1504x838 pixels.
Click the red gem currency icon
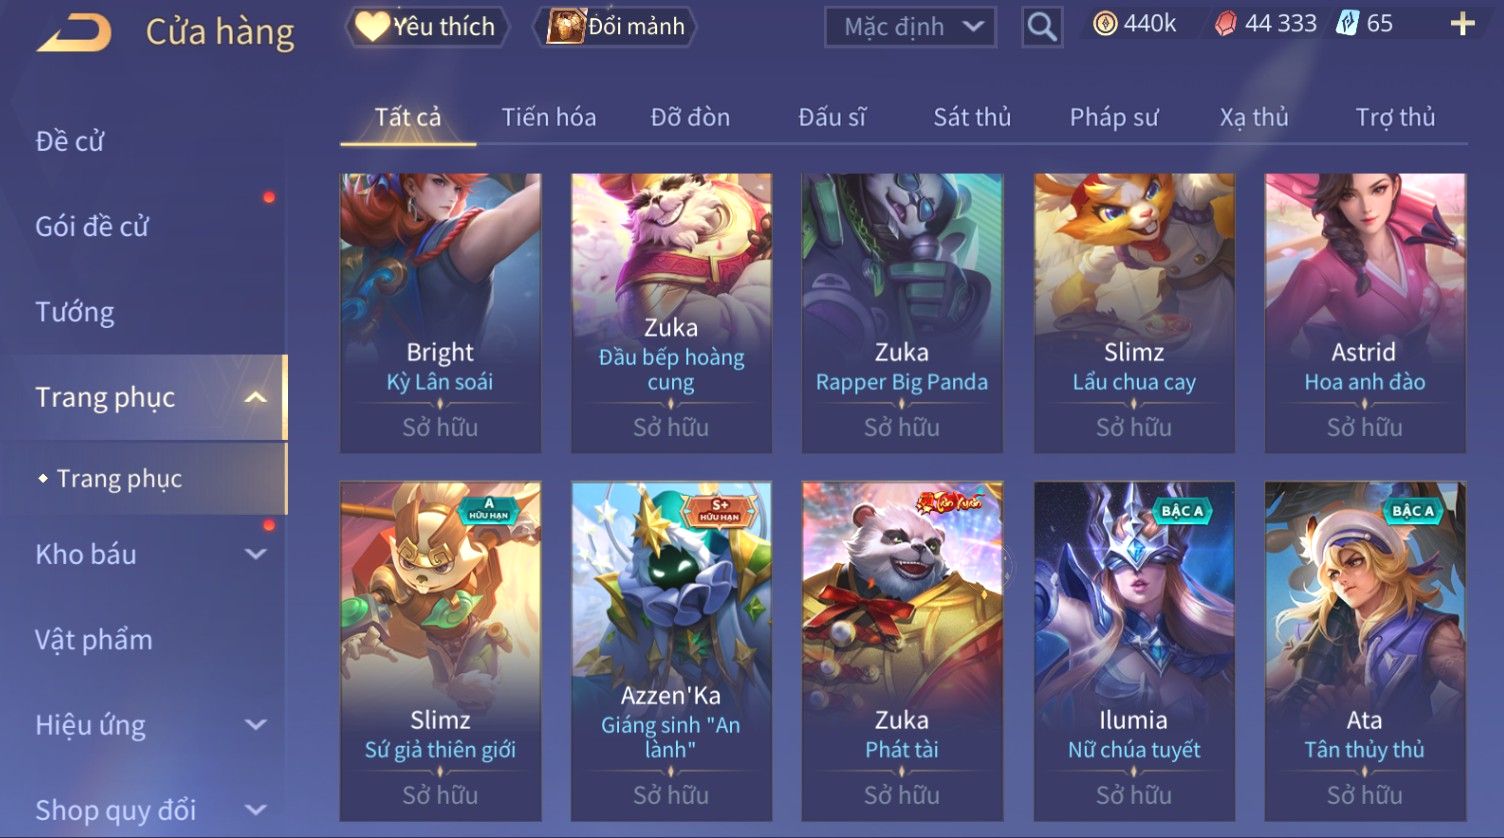1225,24
